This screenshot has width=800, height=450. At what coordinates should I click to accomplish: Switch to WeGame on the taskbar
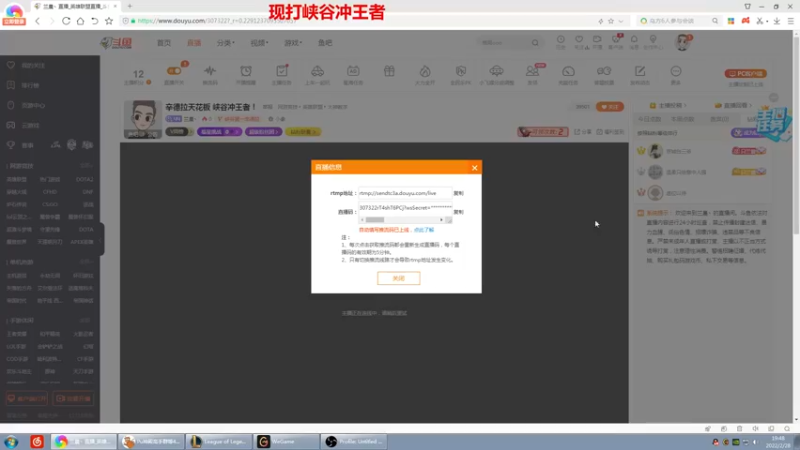tap(286, 442)
